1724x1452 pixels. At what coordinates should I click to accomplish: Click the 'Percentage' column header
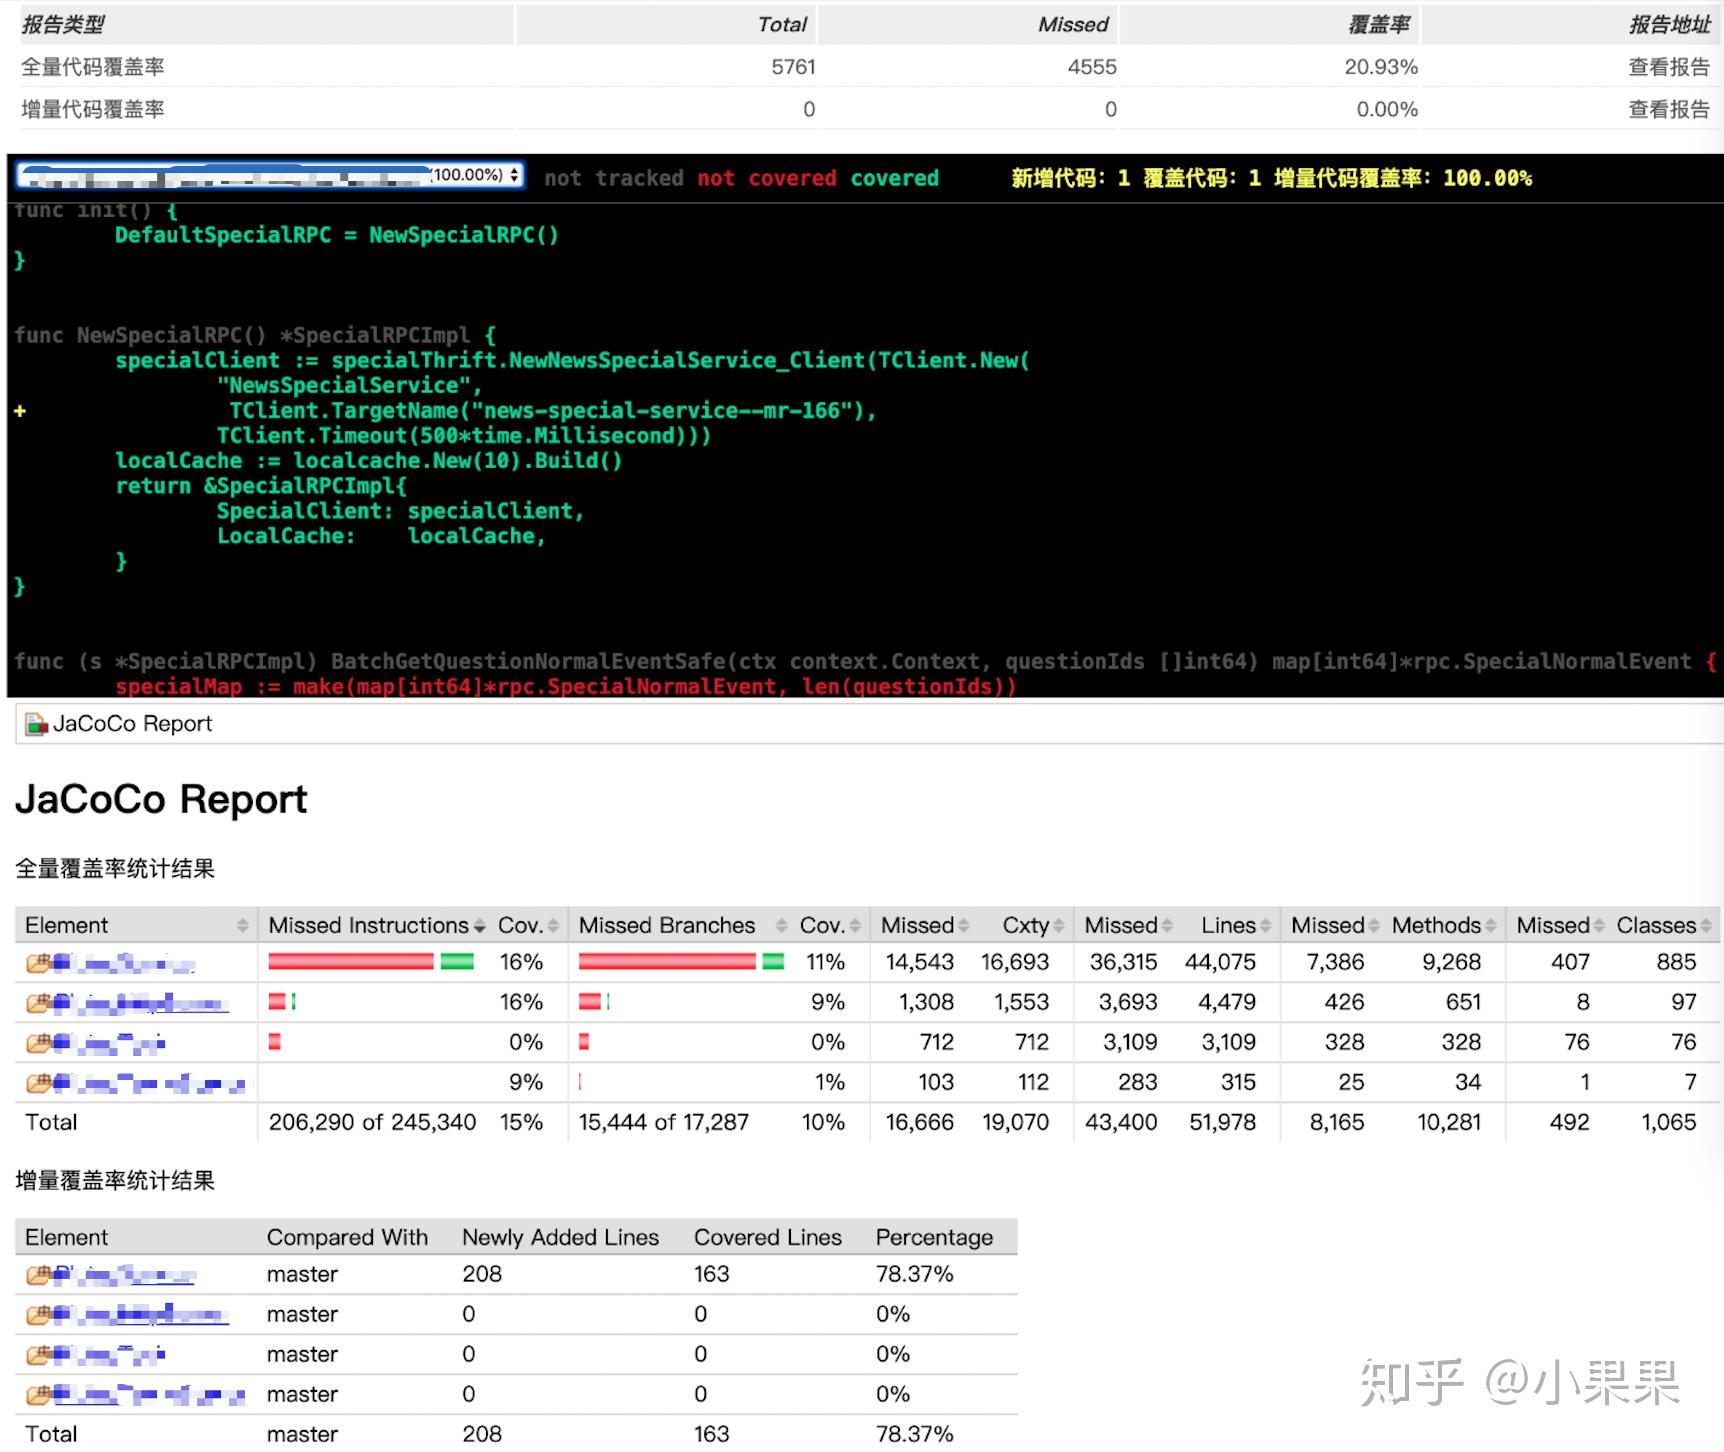tap(934, 1237)
